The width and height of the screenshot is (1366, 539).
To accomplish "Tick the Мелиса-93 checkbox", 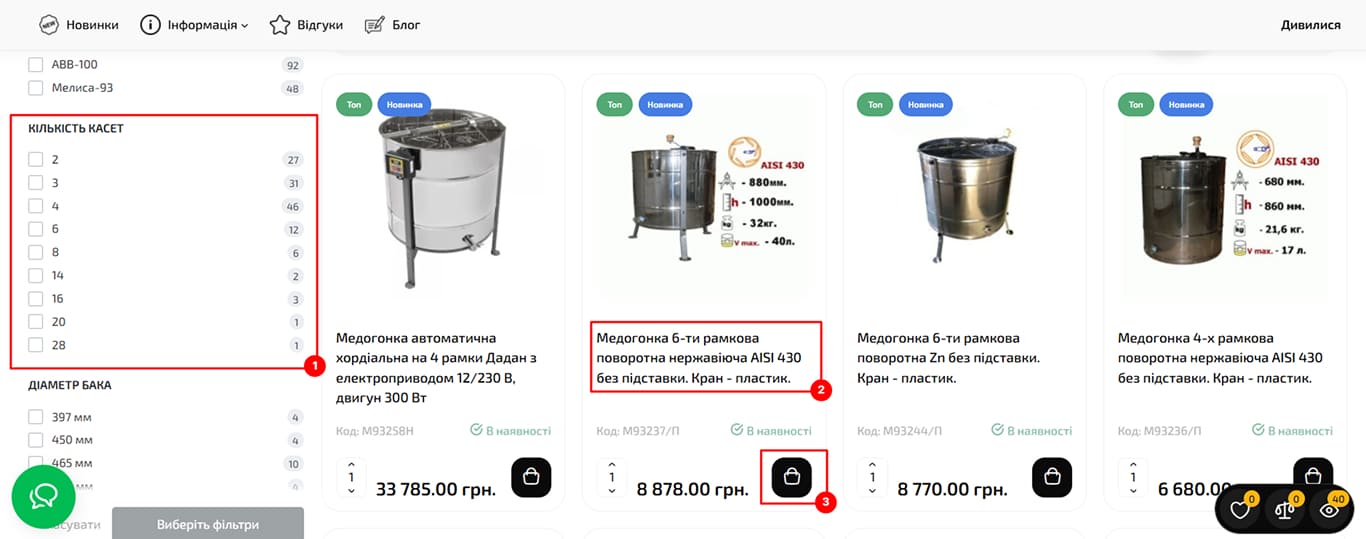I will coord(36,88).
